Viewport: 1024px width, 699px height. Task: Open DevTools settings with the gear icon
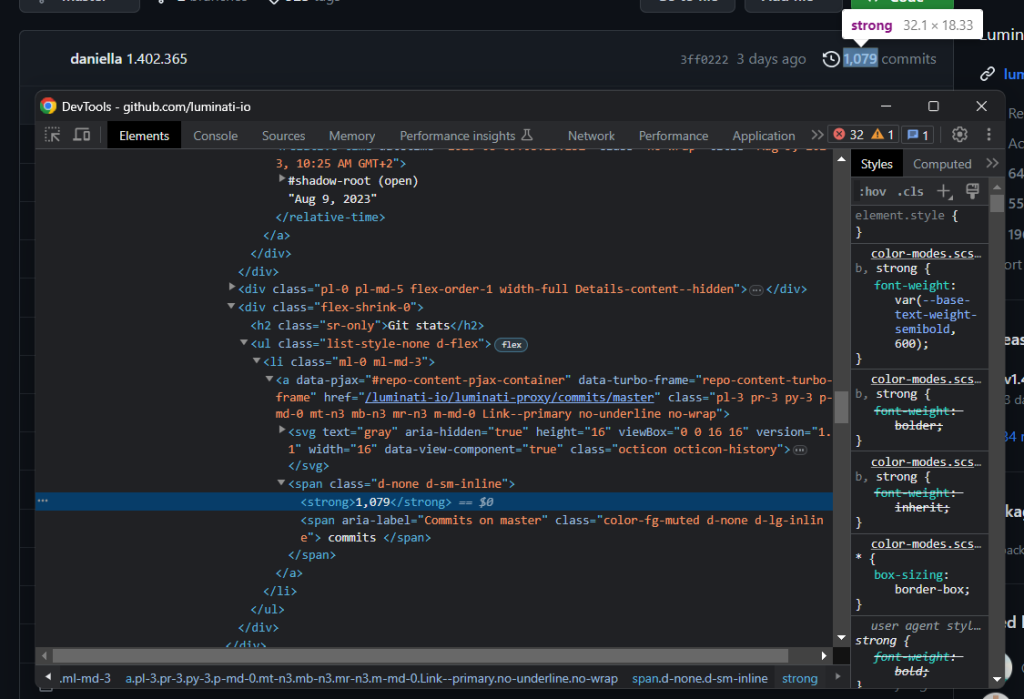pyautogui.click(x=959, y=133)
